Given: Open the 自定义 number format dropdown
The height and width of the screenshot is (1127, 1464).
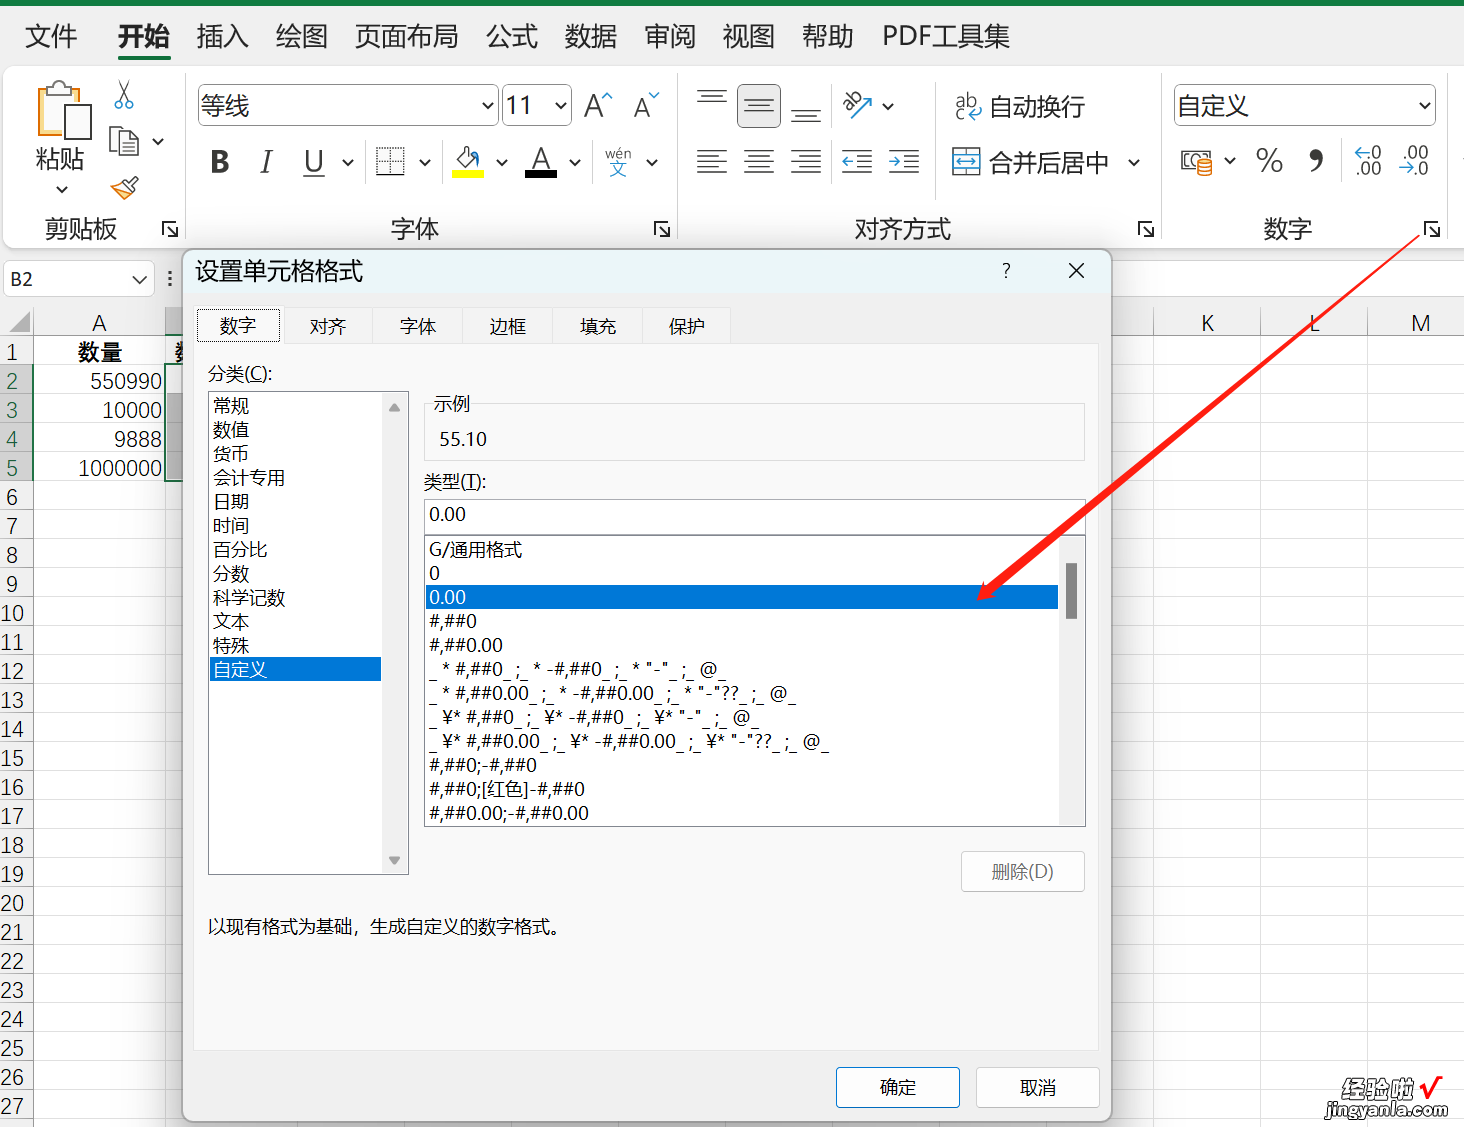Looking at the screenshot, I should click(x=1424, y=105).
